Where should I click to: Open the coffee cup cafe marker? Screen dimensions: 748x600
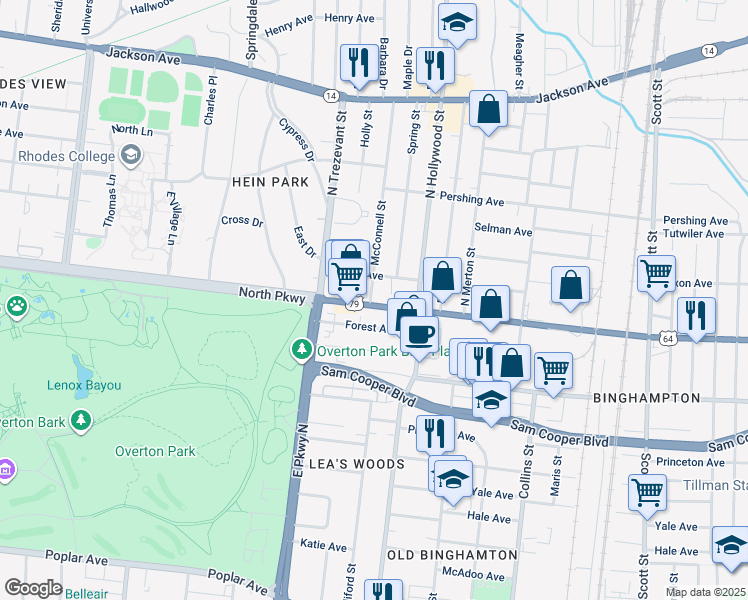coord(419,335)
